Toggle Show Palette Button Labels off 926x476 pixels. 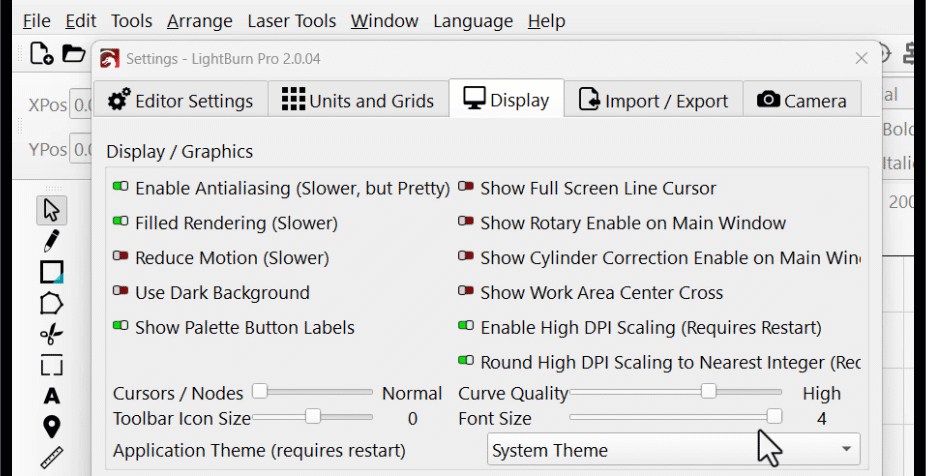pos(121,327)
